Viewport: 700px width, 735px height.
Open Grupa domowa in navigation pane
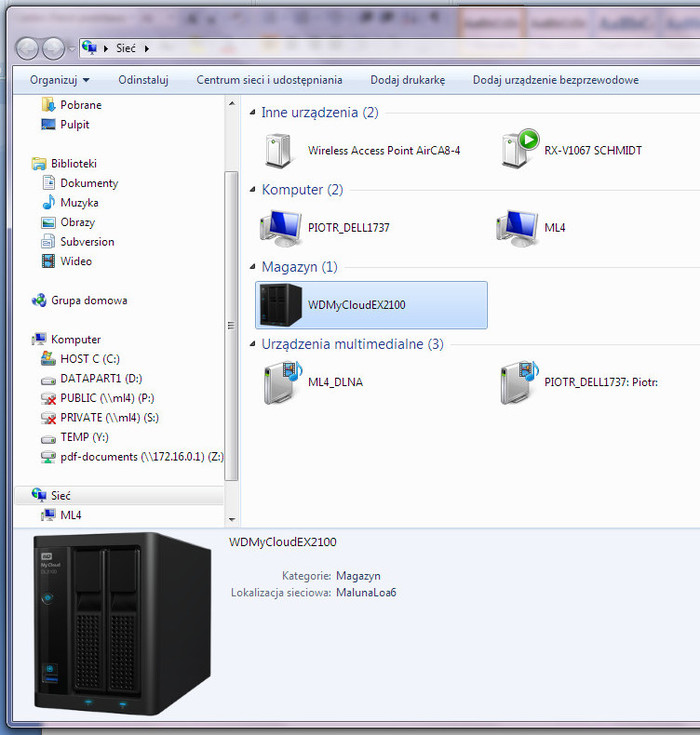[x=89, y=300]
